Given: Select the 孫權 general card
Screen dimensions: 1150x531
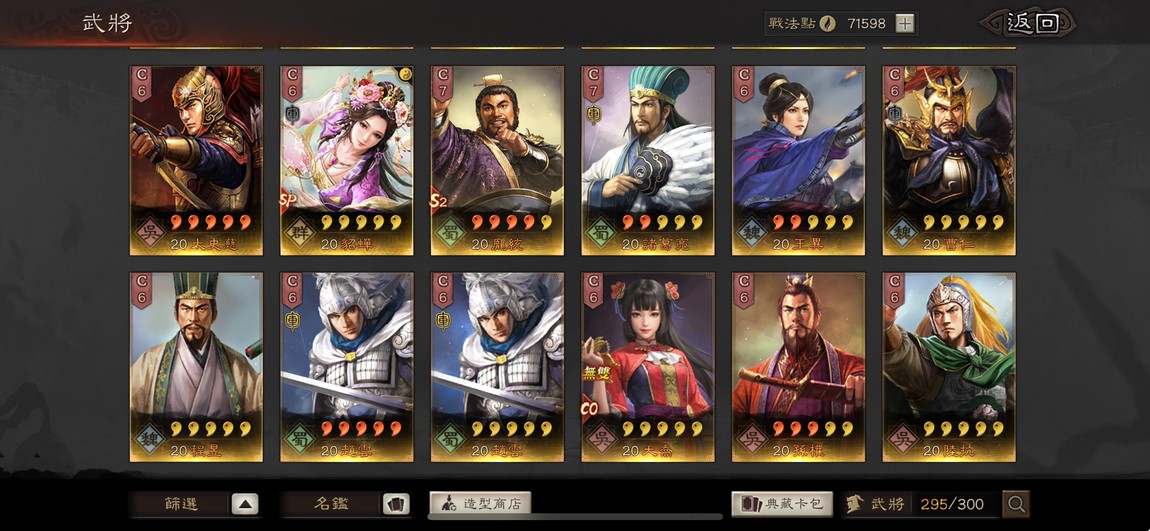Looking at the screenshot, I should (x=799, y=367).
